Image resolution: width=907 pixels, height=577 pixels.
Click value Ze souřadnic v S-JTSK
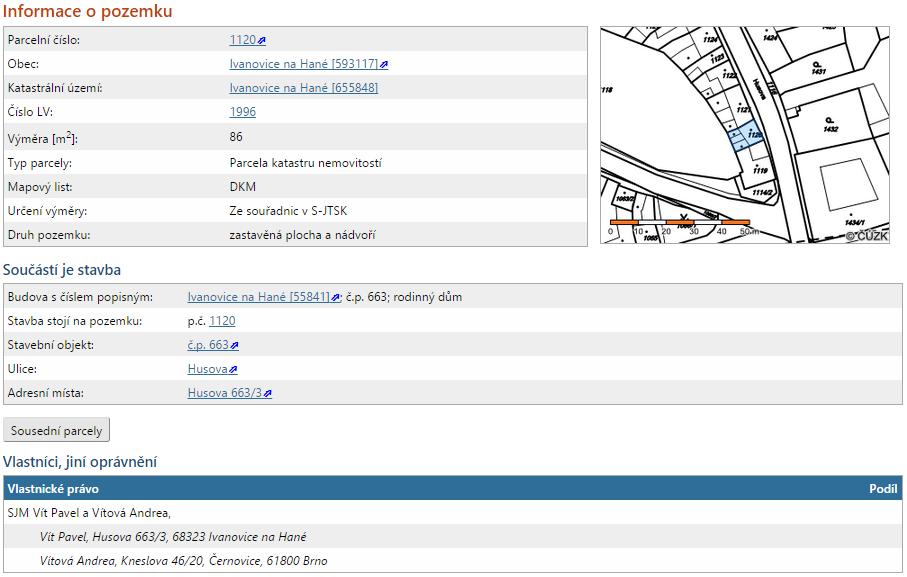pyautogui.click(x=288, y=211)
